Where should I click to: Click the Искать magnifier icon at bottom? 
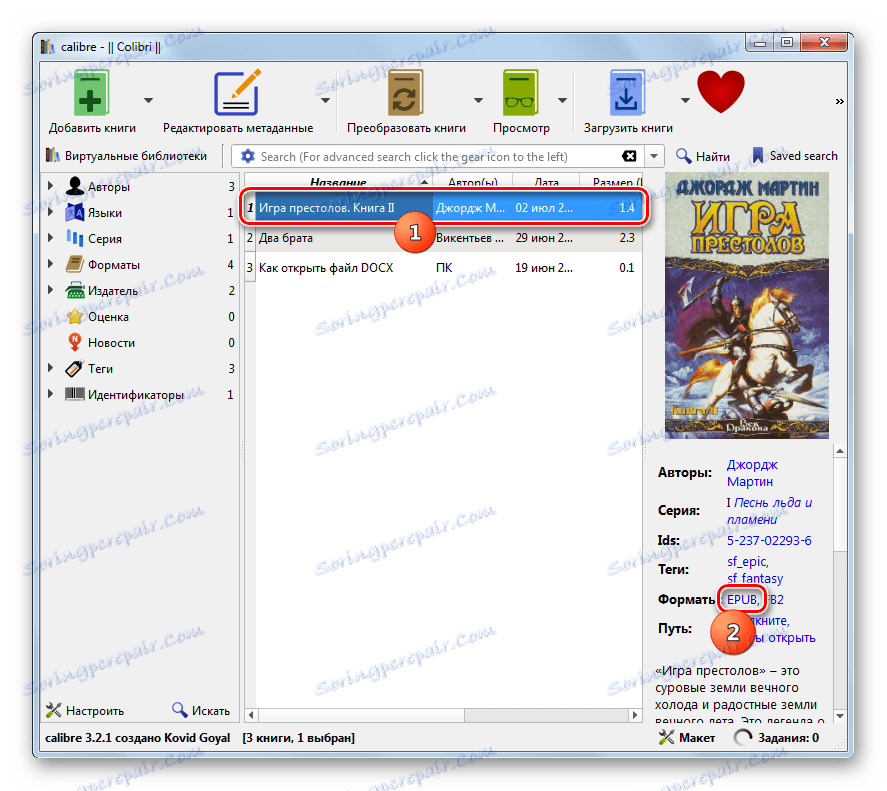[x=179, y=710]
